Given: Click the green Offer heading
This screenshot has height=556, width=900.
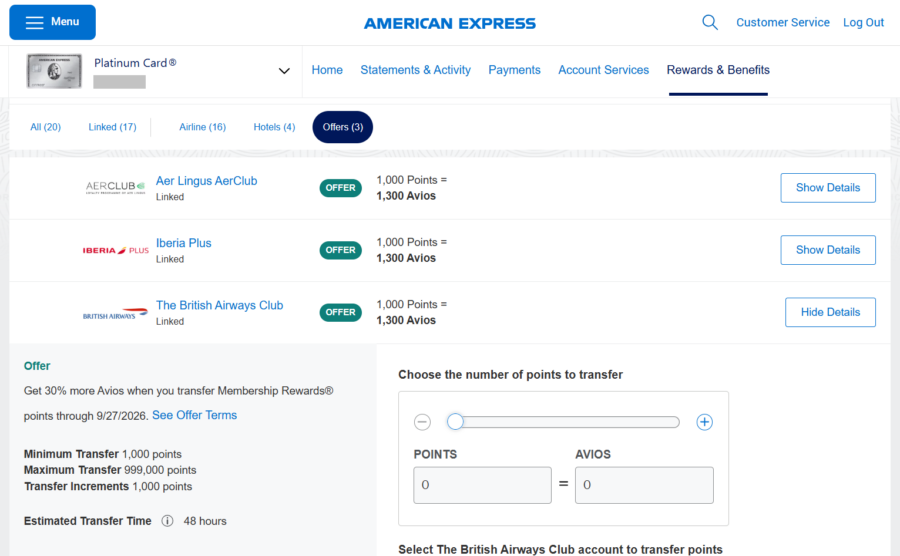Looking at the screenshot, I should tap(37, 366).
